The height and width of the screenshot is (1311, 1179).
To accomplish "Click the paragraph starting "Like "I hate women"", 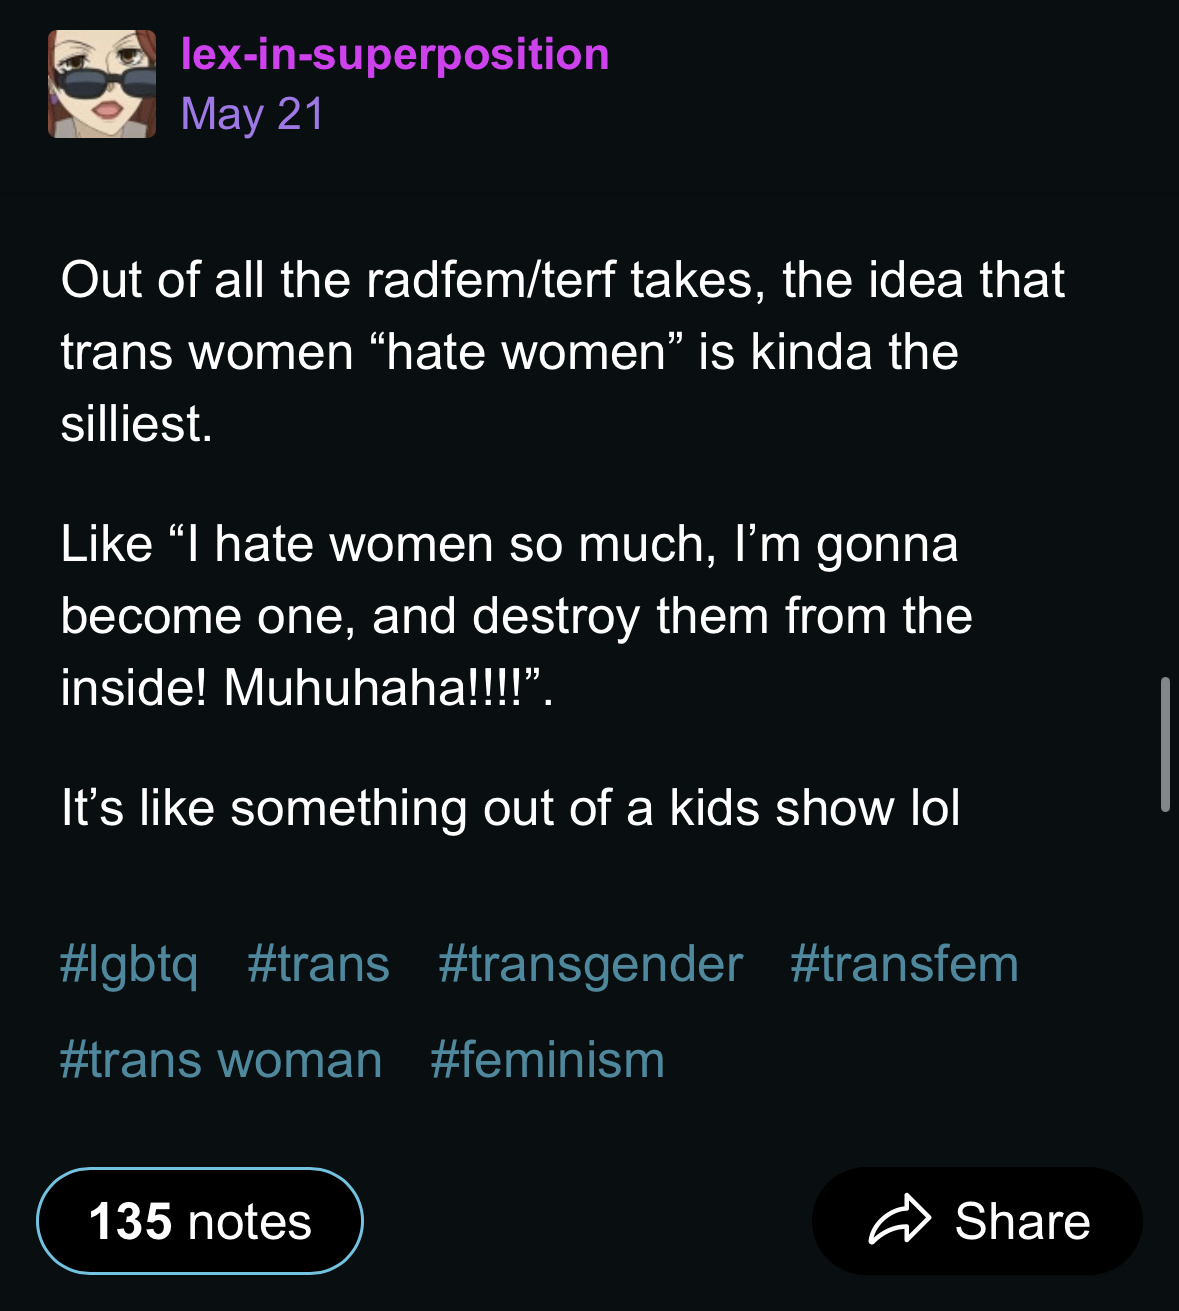I will tap(516, 616).
